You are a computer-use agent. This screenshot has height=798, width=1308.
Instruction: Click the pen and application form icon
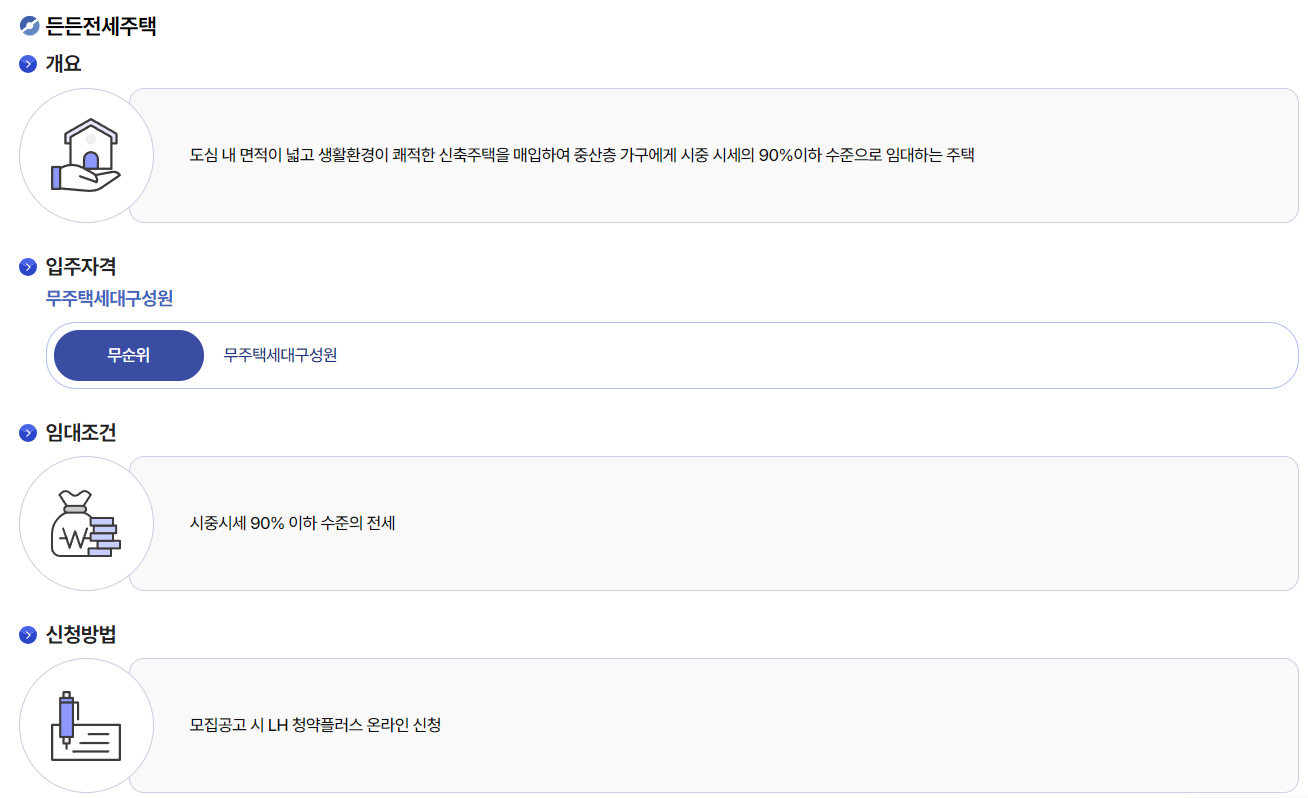[86, 726]
